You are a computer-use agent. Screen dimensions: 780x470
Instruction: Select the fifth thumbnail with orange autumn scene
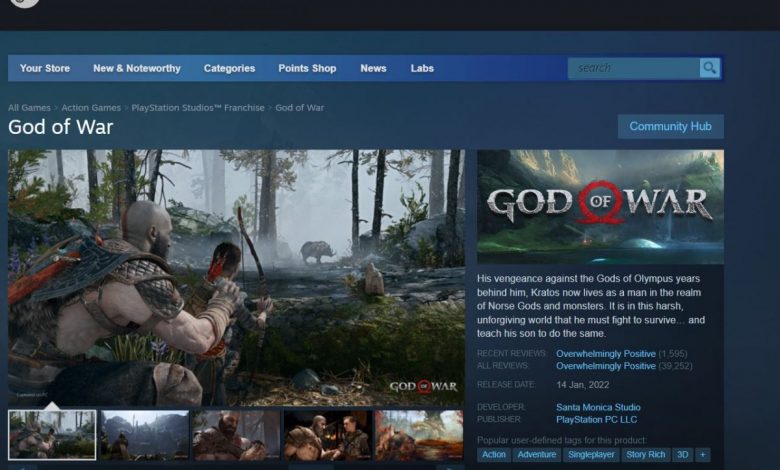coord(419,435)
